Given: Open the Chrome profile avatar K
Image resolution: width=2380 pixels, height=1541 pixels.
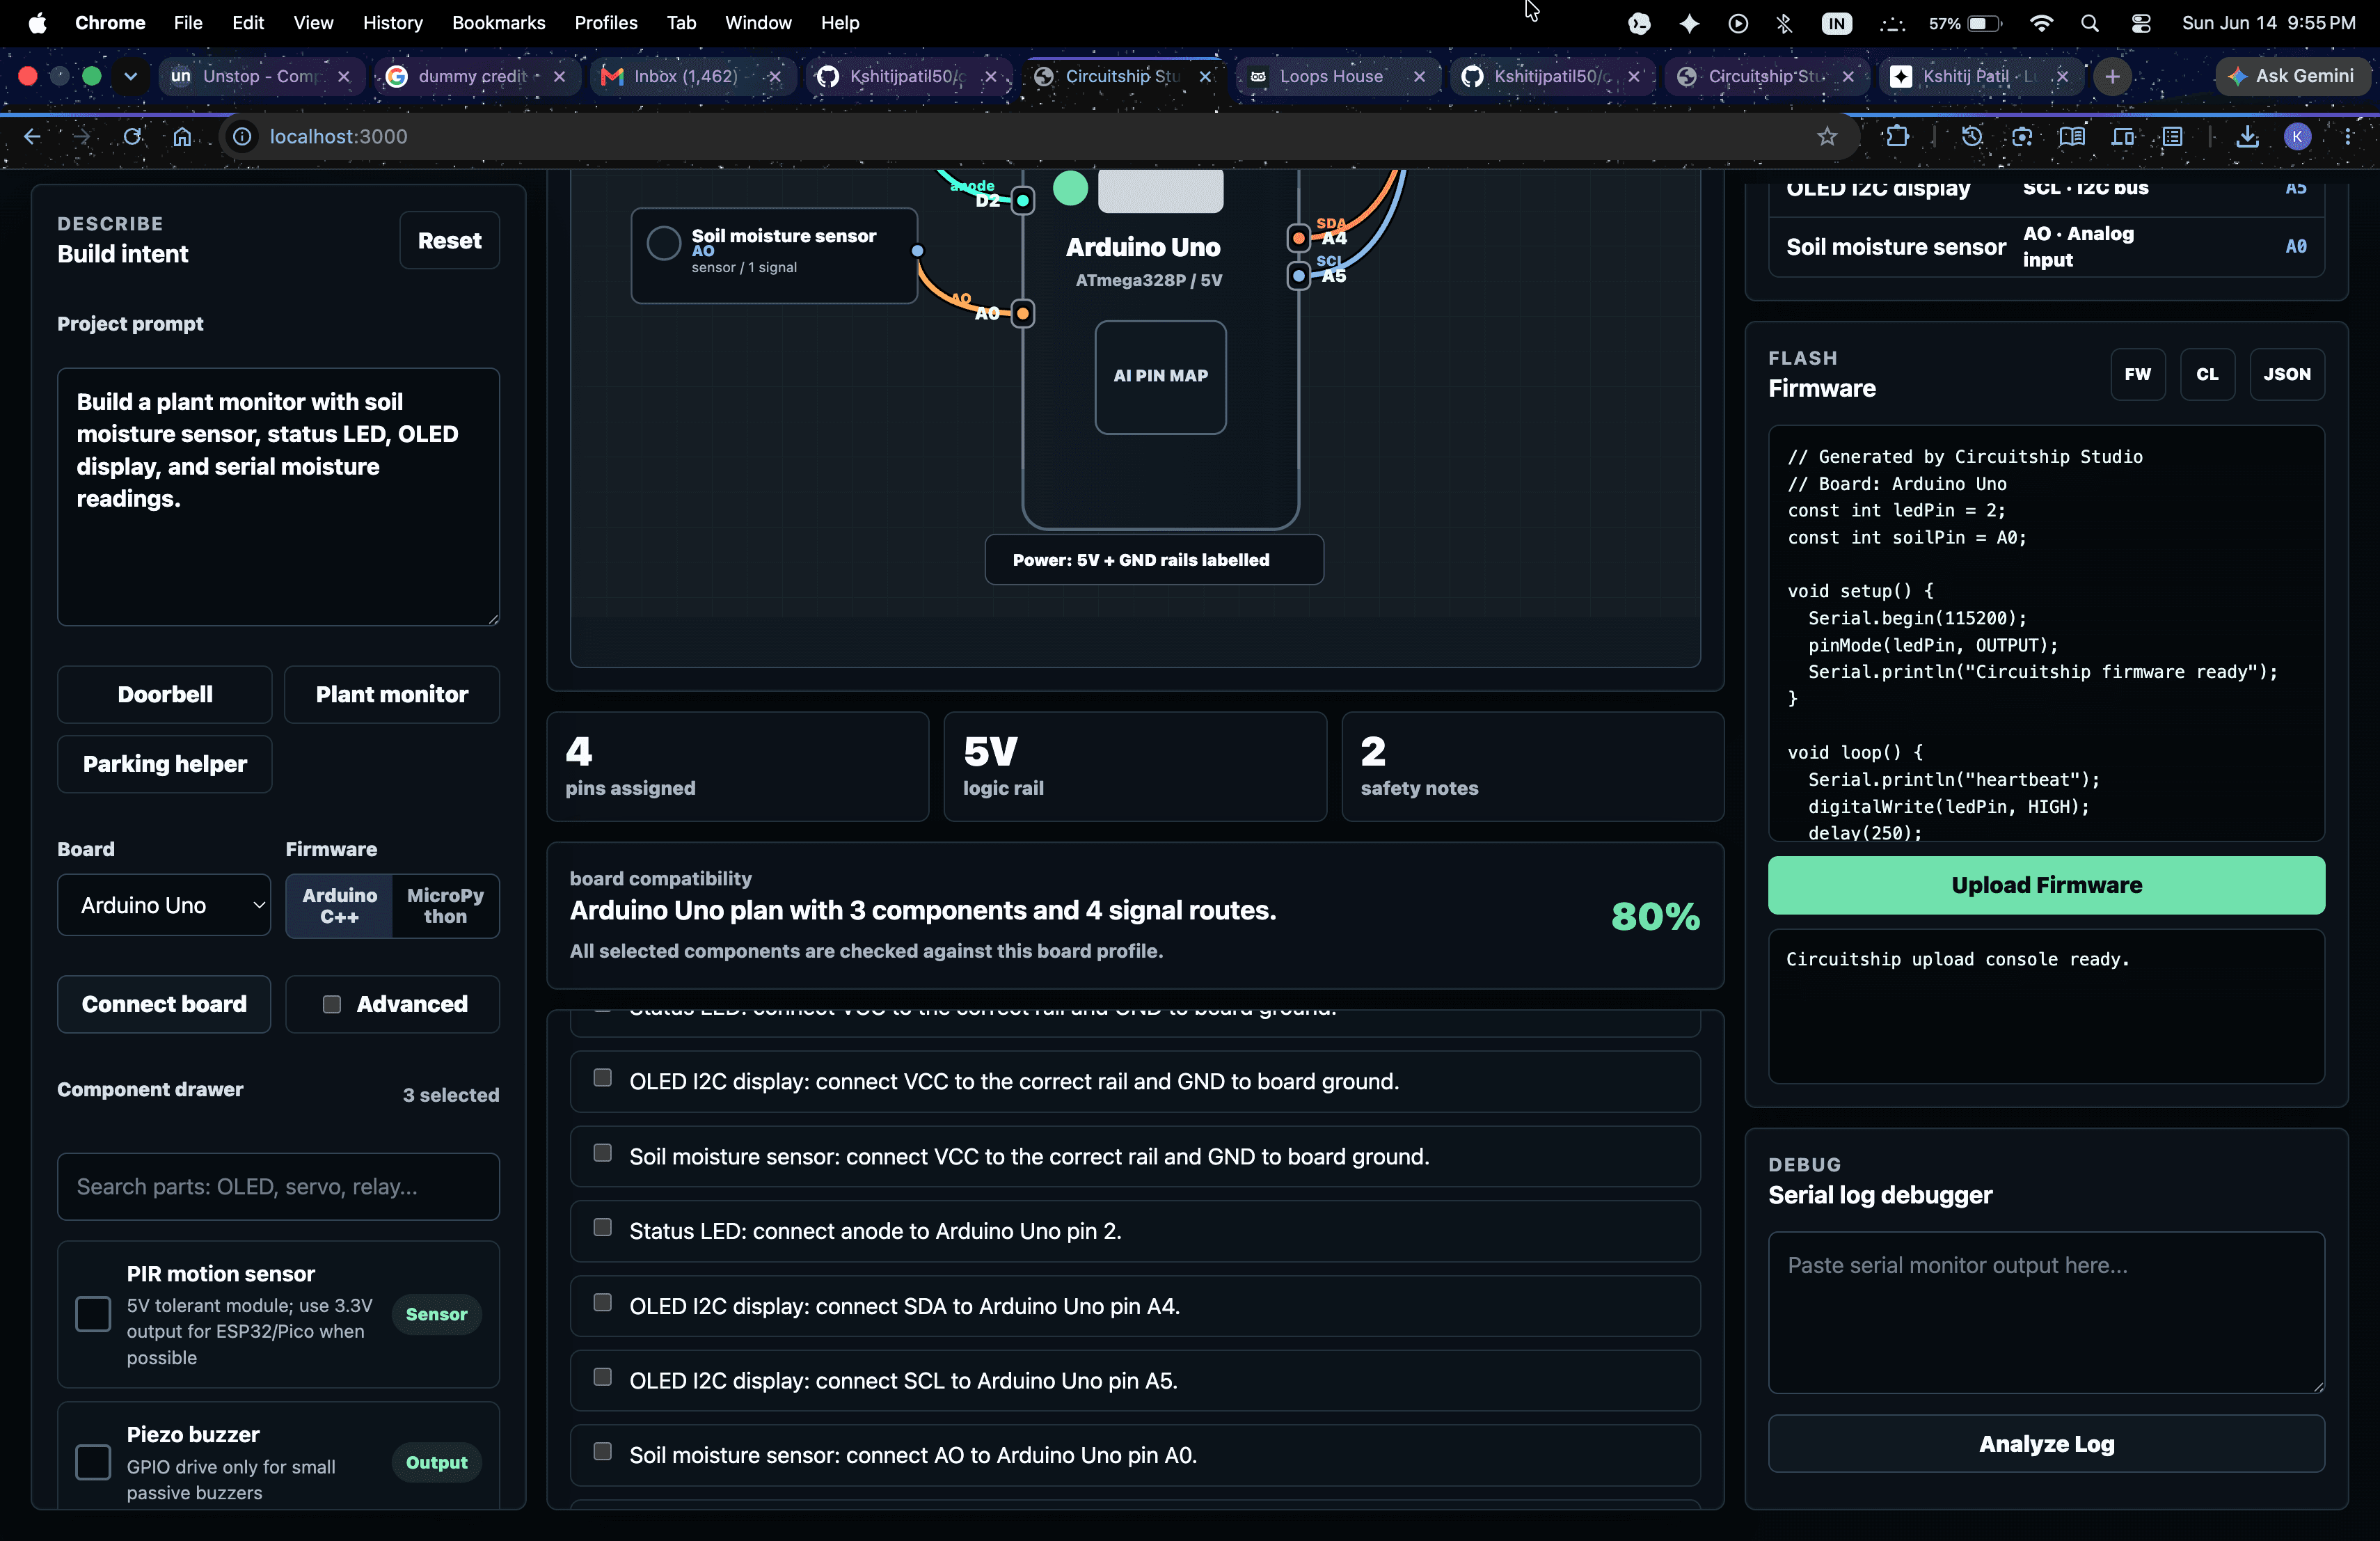Looking at the screenshot, I should click(x=2297, y=136).
